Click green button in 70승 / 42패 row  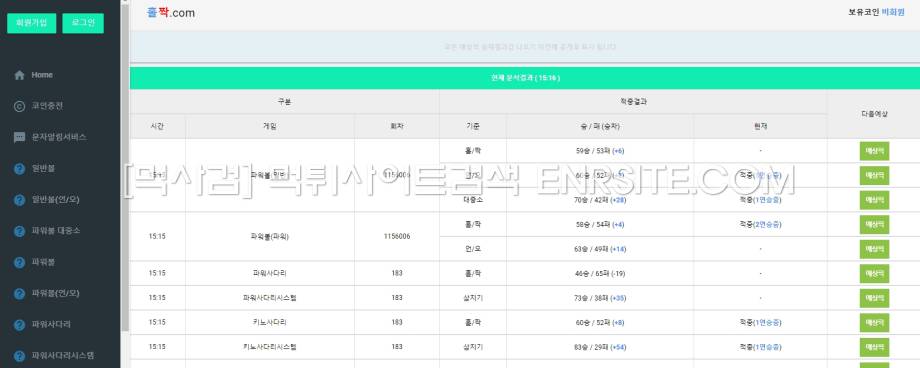[874, 200]
